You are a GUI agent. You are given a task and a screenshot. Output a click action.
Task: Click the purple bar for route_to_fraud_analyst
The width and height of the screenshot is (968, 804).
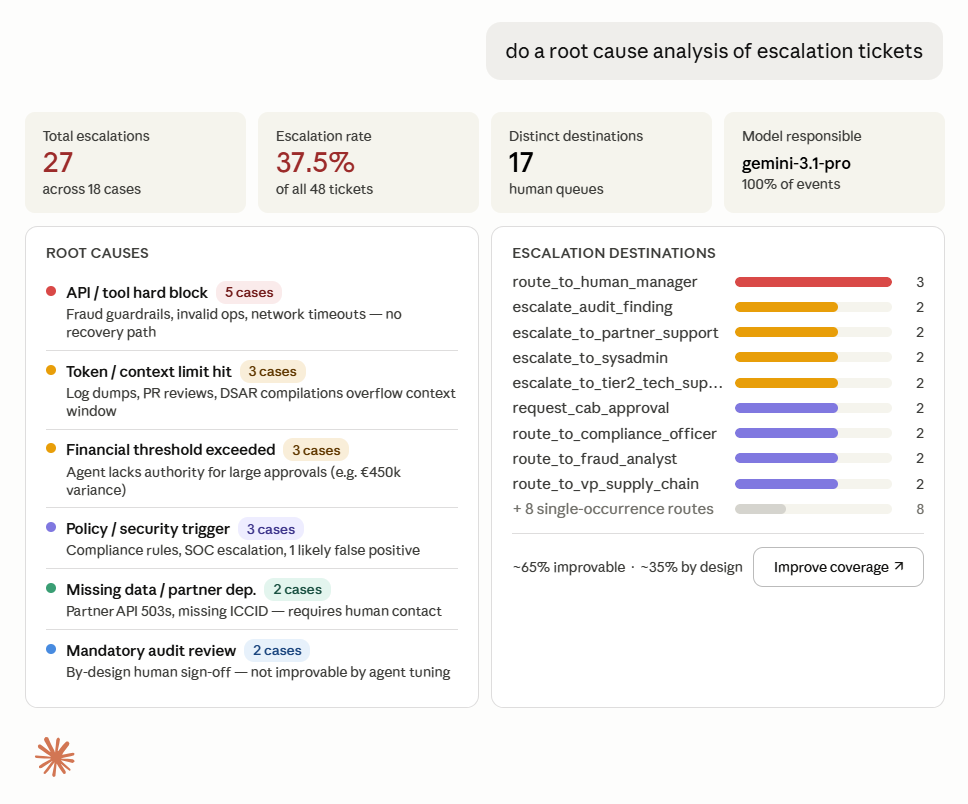click(x=786, y=459)
